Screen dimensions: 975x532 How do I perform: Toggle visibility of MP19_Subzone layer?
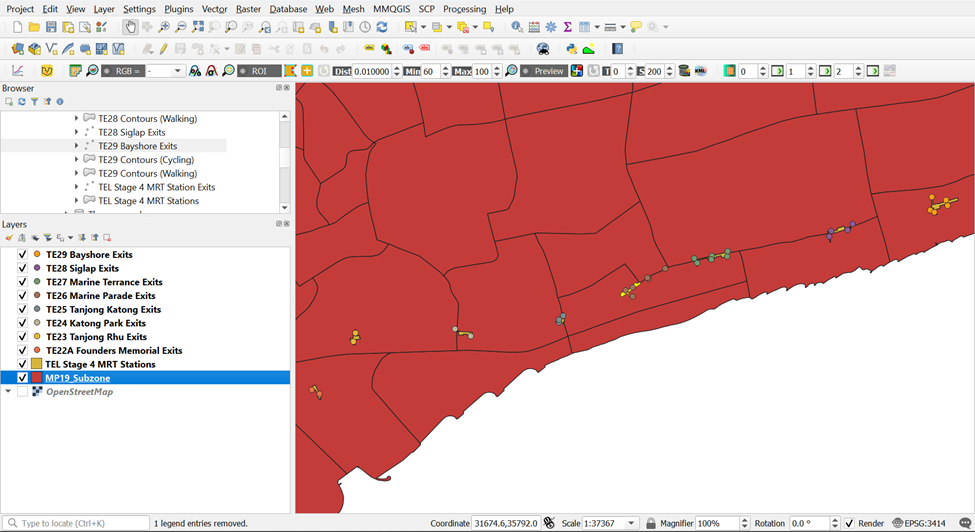tap(22, 378)
